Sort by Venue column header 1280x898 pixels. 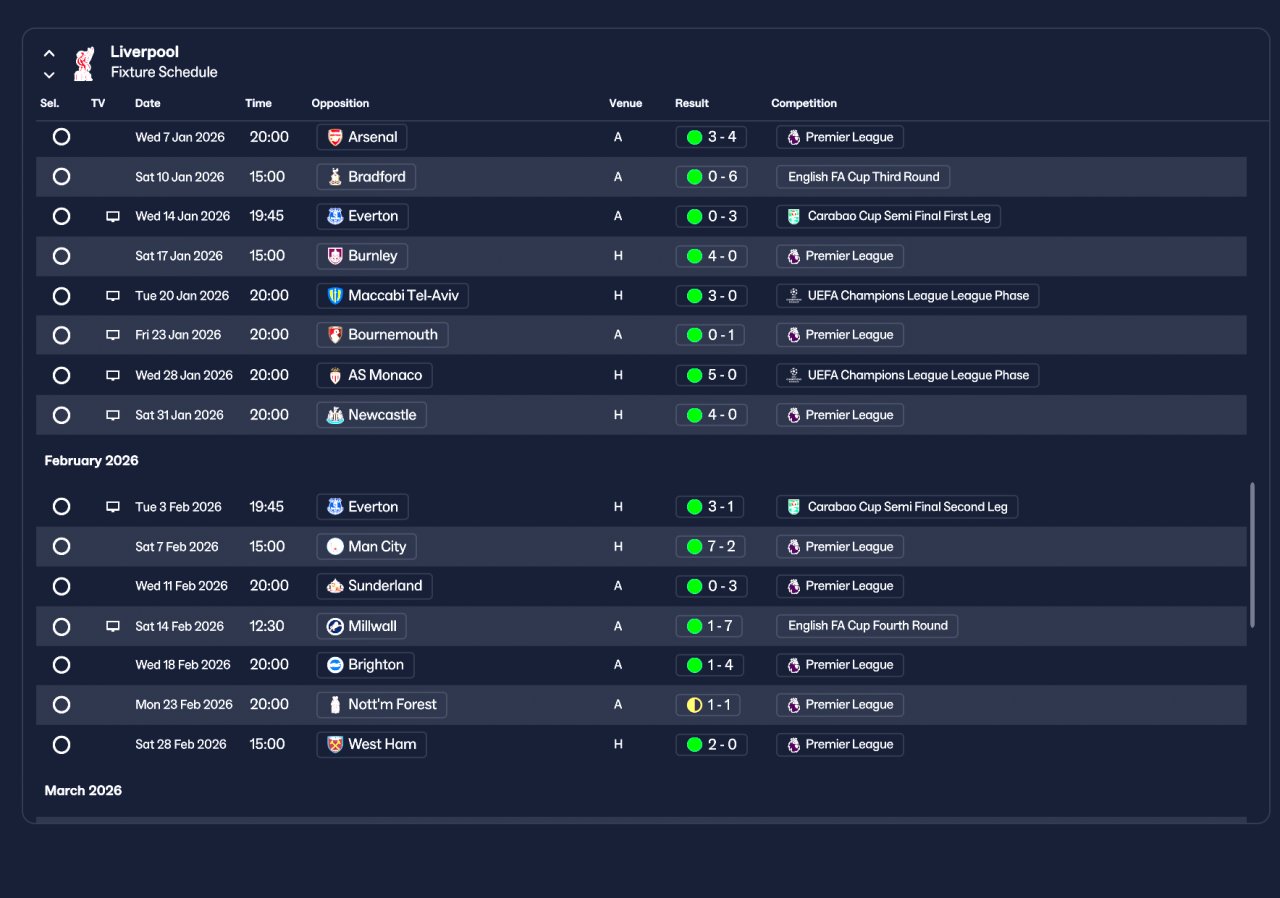tap(625, 103)
